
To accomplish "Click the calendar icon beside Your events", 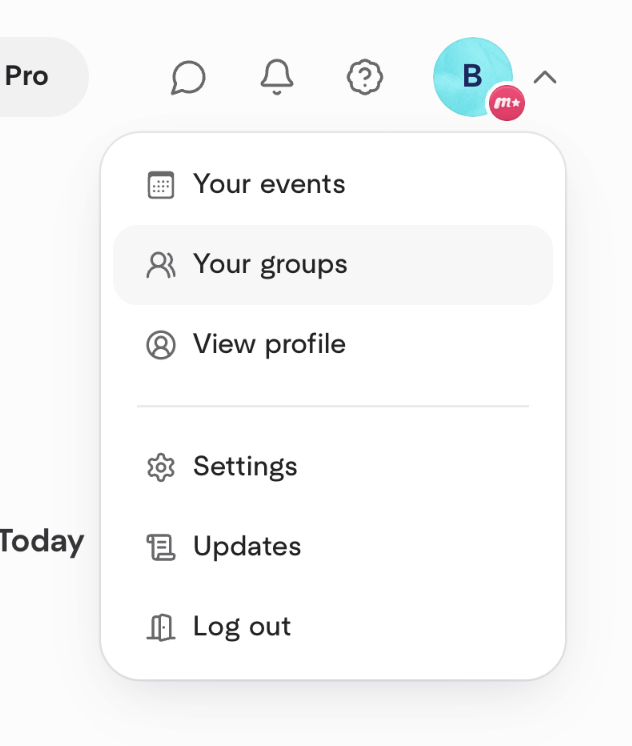I will click(160, 185).
